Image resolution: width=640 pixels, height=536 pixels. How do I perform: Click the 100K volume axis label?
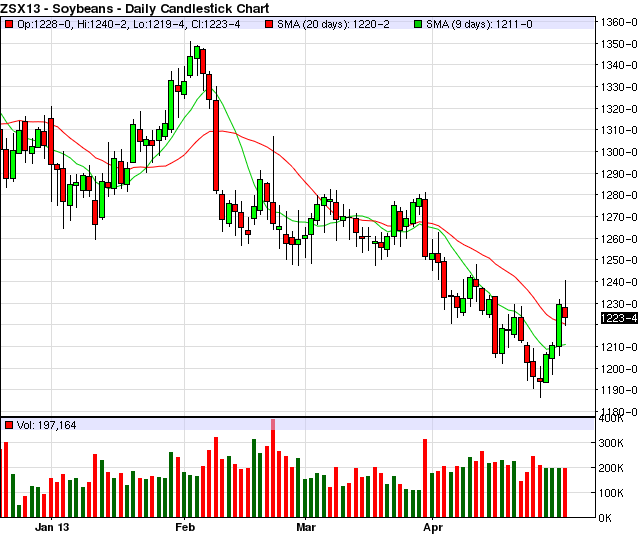(x=611, y=493)
